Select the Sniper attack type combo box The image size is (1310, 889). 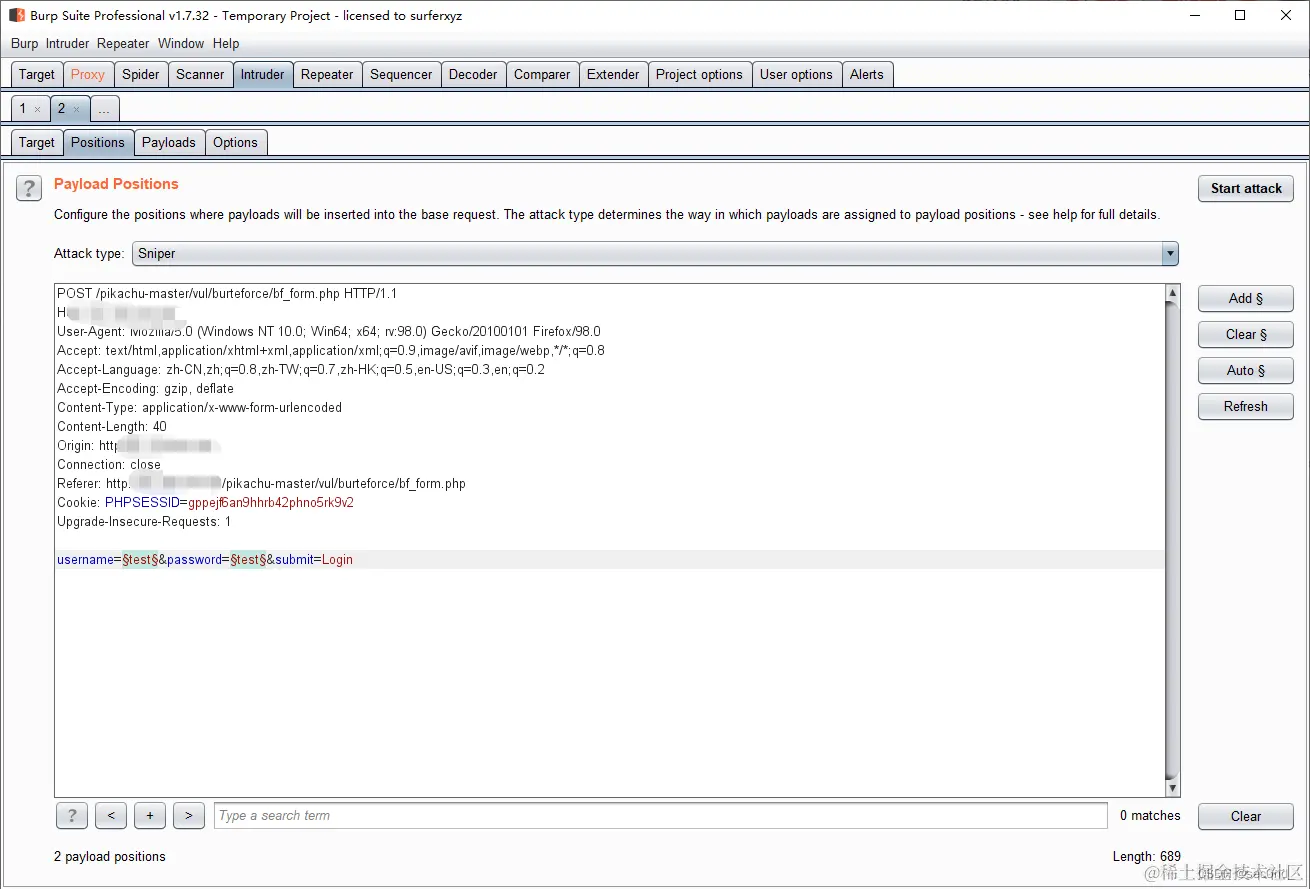coord(655,254)
